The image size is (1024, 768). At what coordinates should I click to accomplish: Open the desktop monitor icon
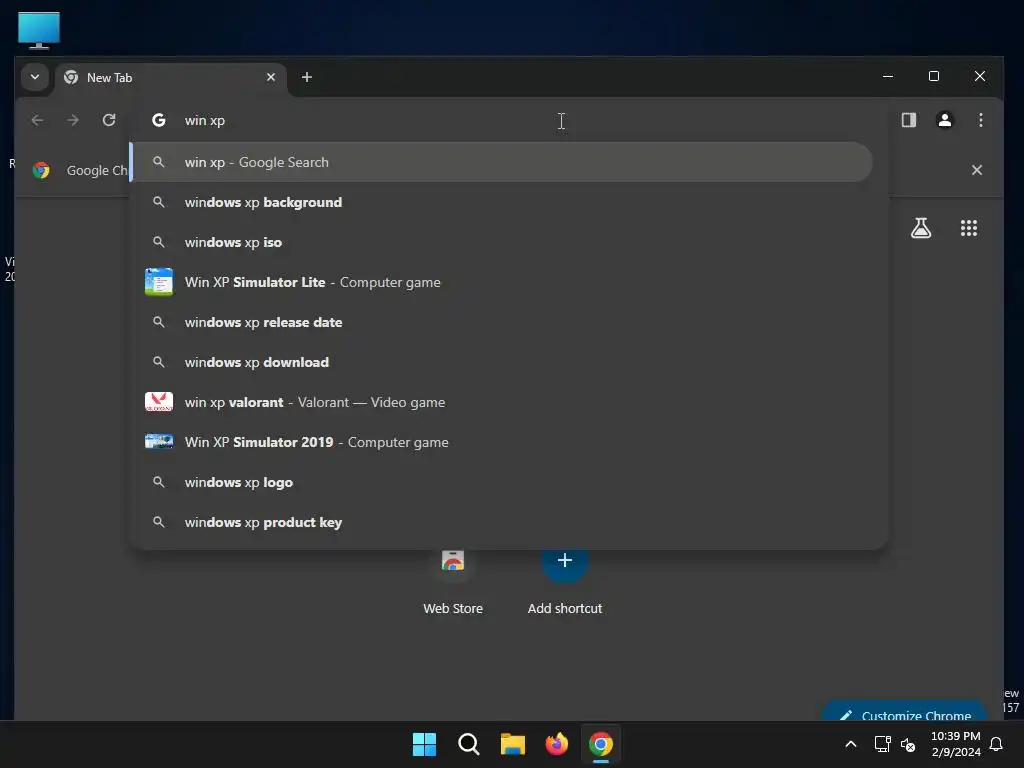(x=39, y=30)
